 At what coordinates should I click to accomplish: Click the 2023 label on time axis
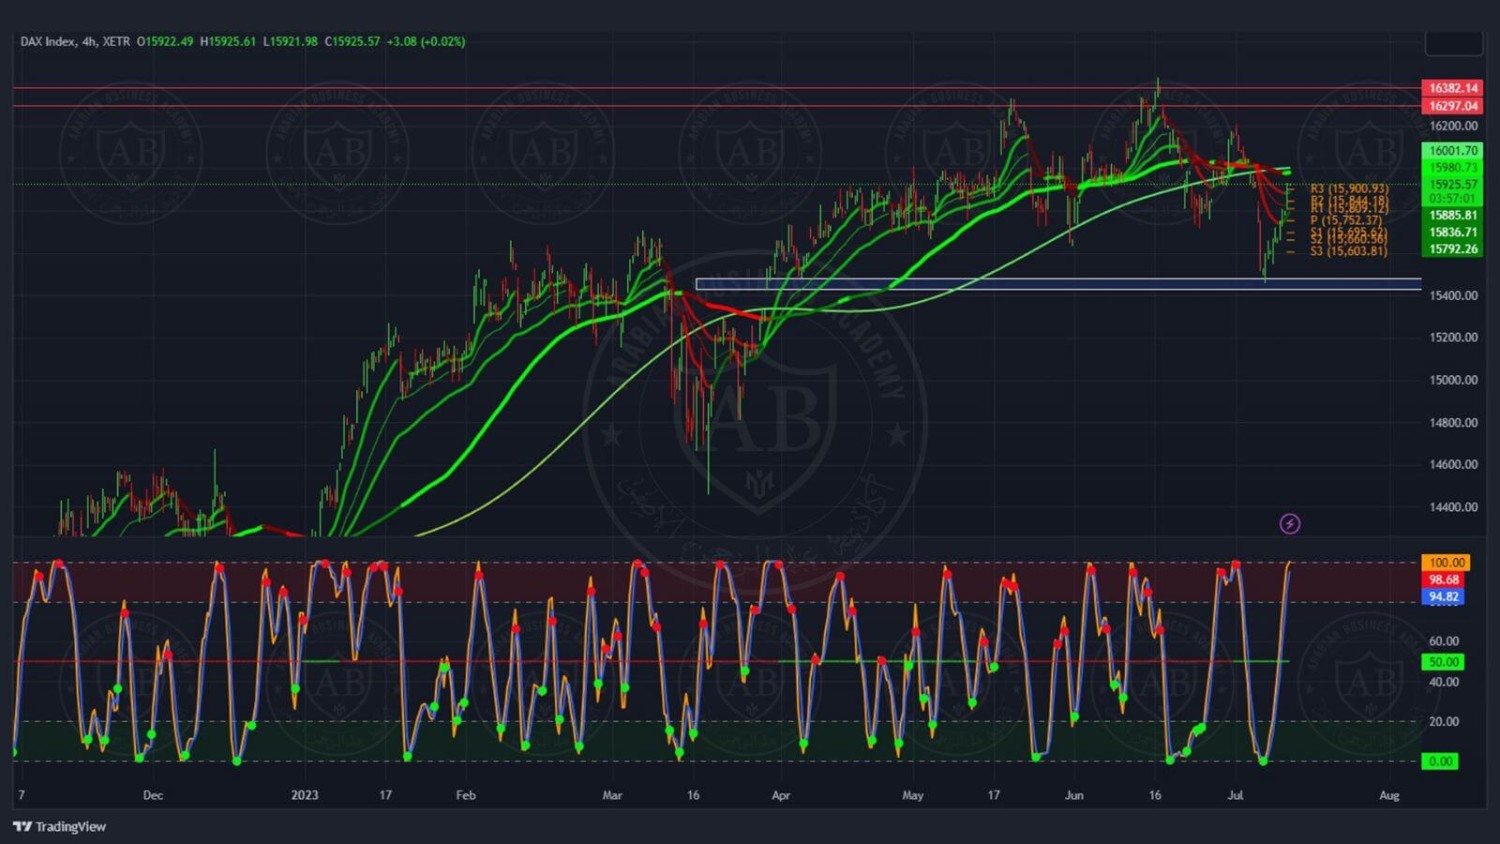point(304,795)
